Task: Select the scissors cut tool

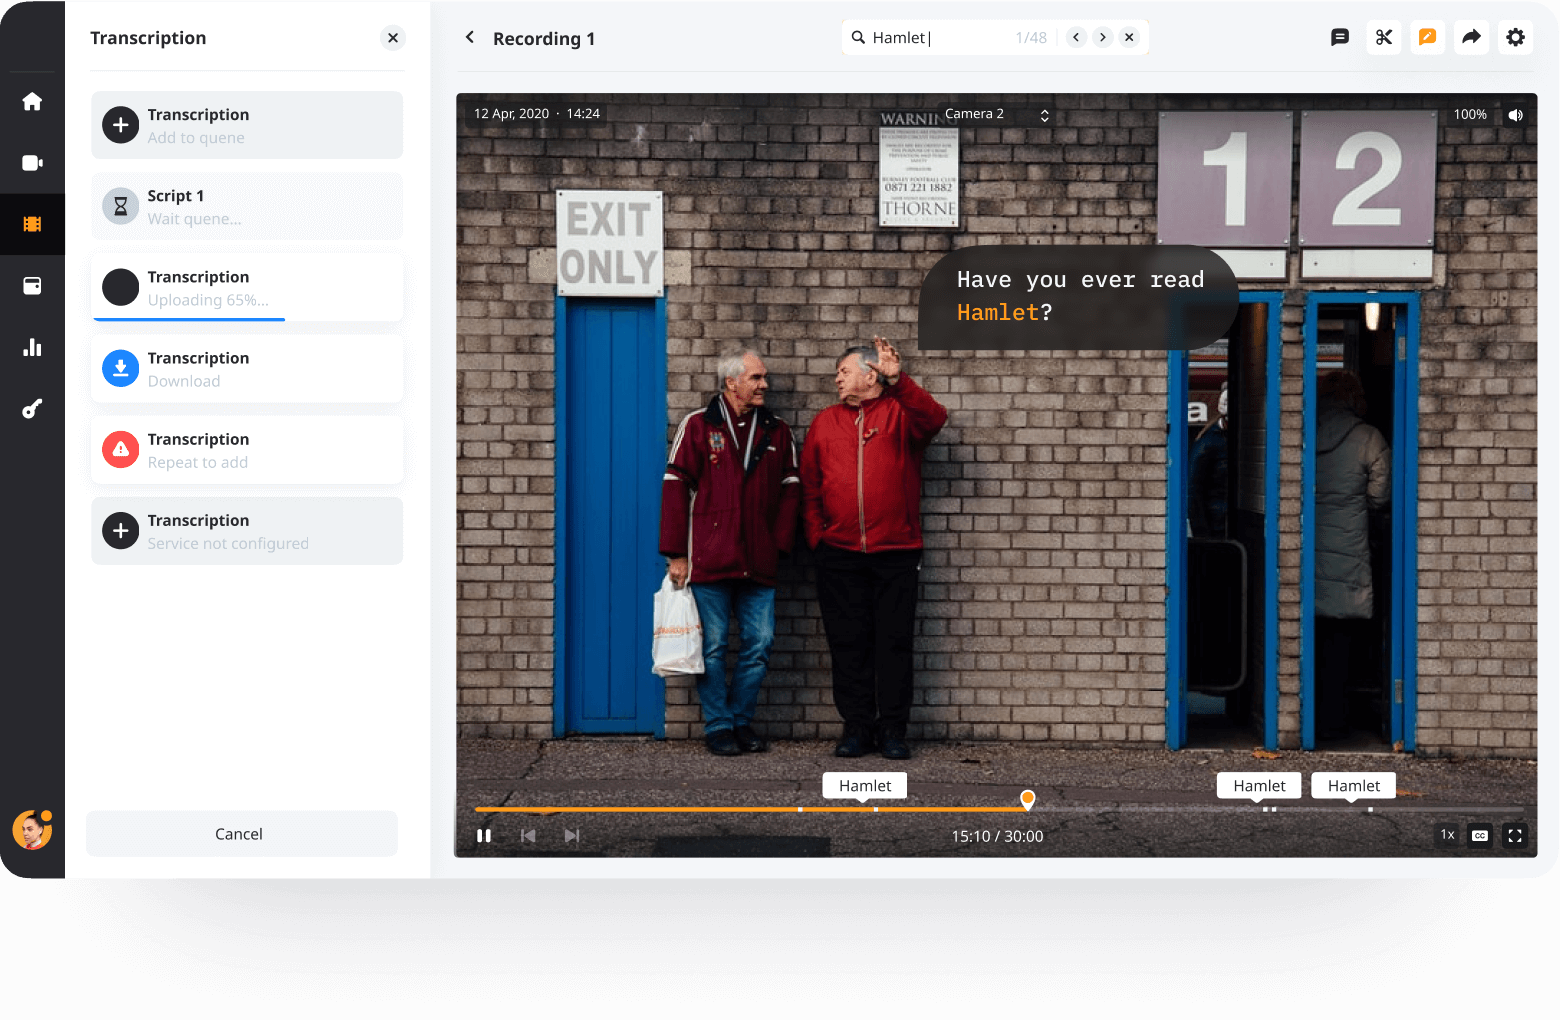Action: (1384, 38)
